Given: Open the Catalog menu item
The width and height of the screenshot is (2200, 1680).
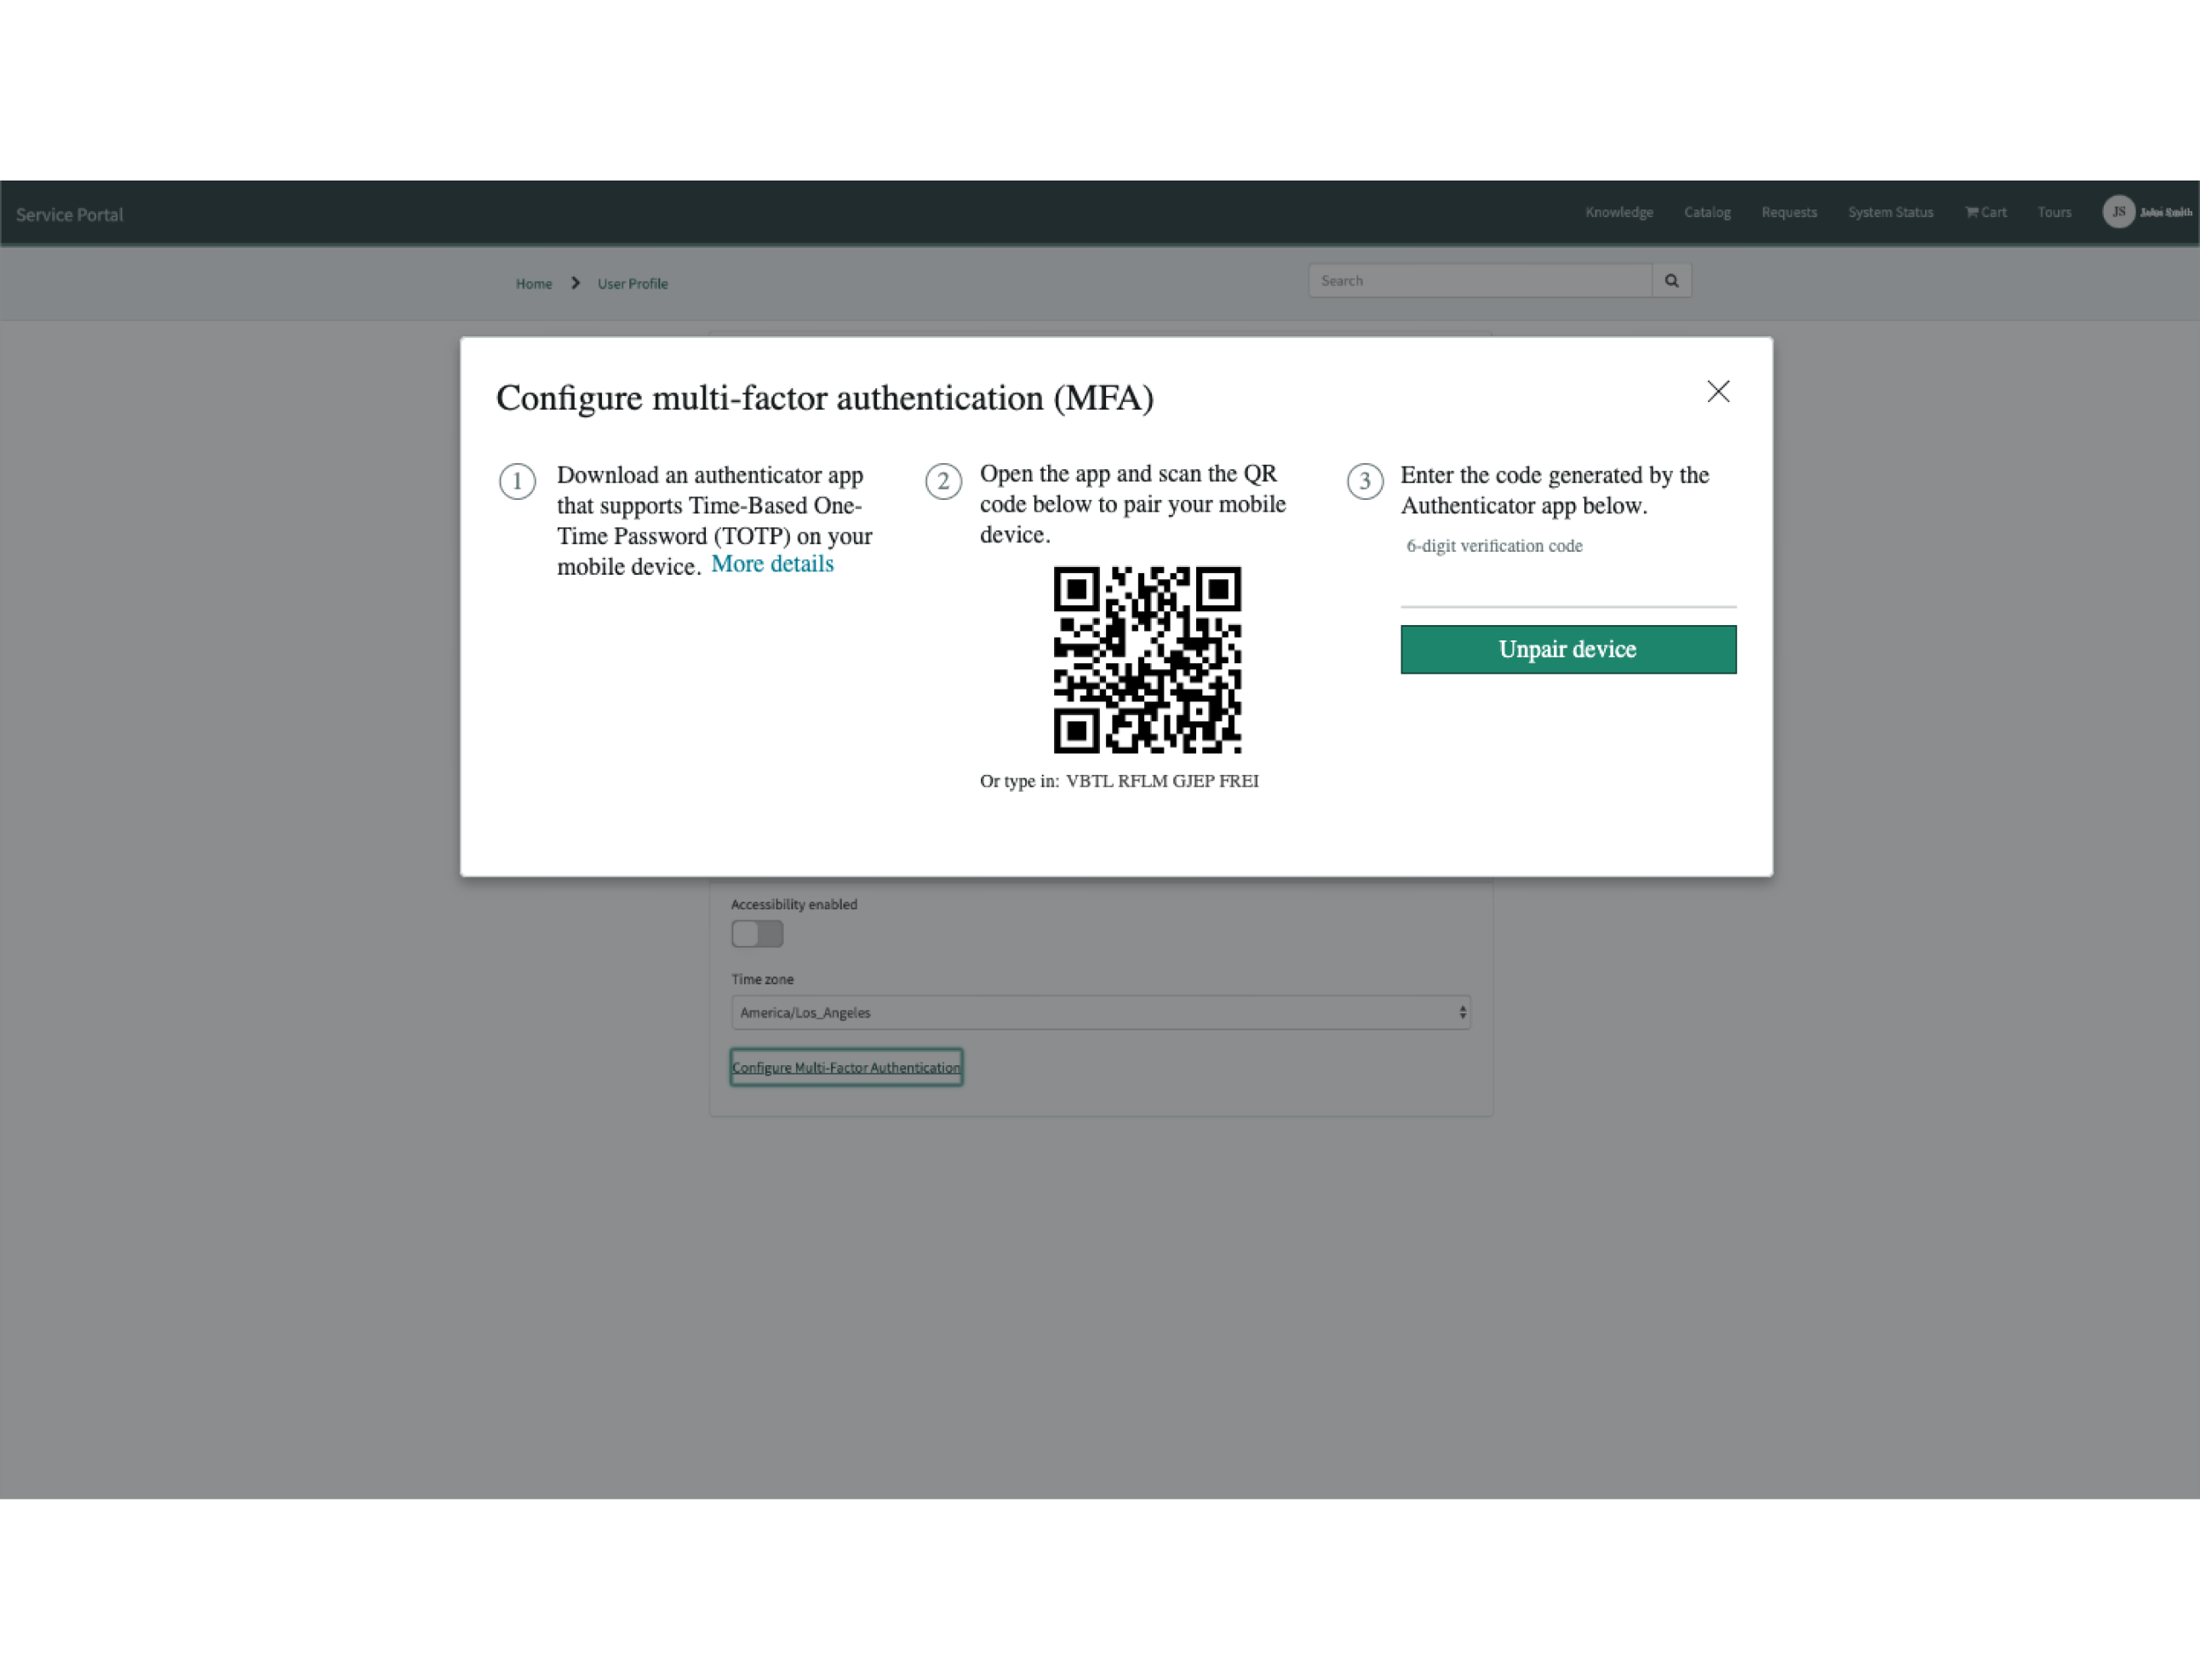Looking at the screenshot, I should 1707,212.
